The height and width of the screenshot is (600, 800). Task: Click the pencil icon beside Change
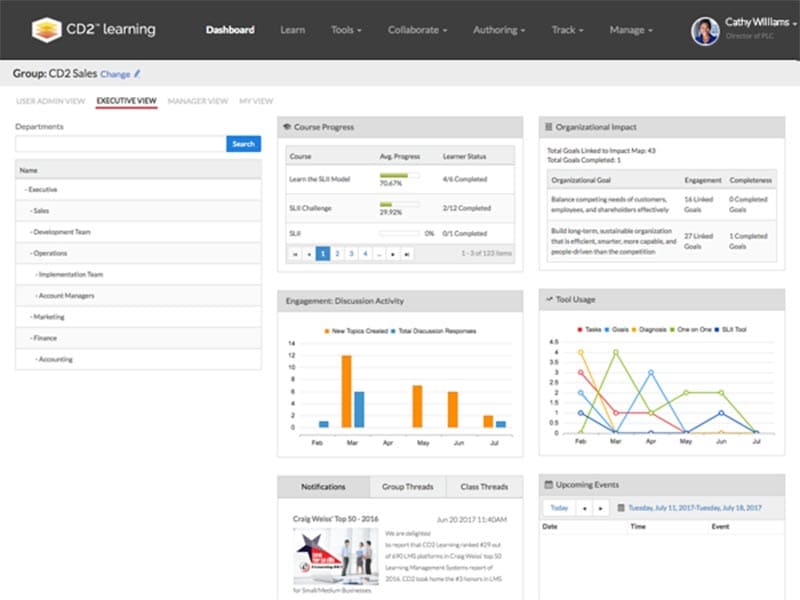click(137, 74)
